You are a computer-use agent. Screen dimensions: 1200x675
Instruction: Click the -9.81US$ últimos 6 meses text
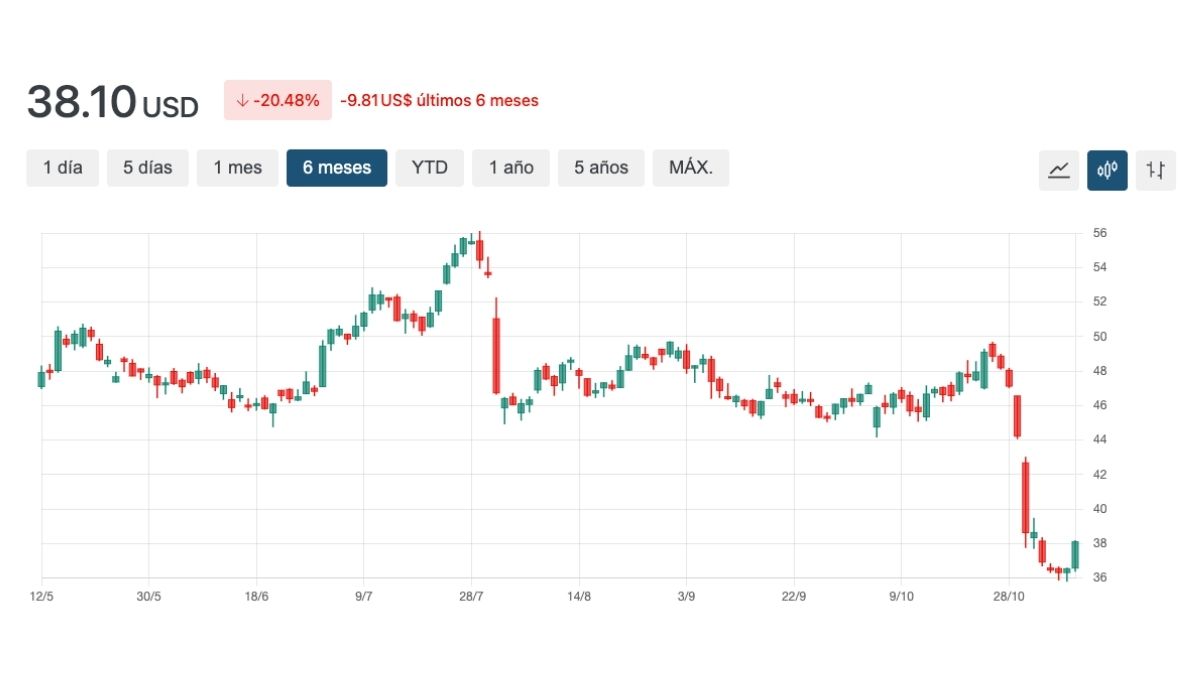click(x=439, y=100)
